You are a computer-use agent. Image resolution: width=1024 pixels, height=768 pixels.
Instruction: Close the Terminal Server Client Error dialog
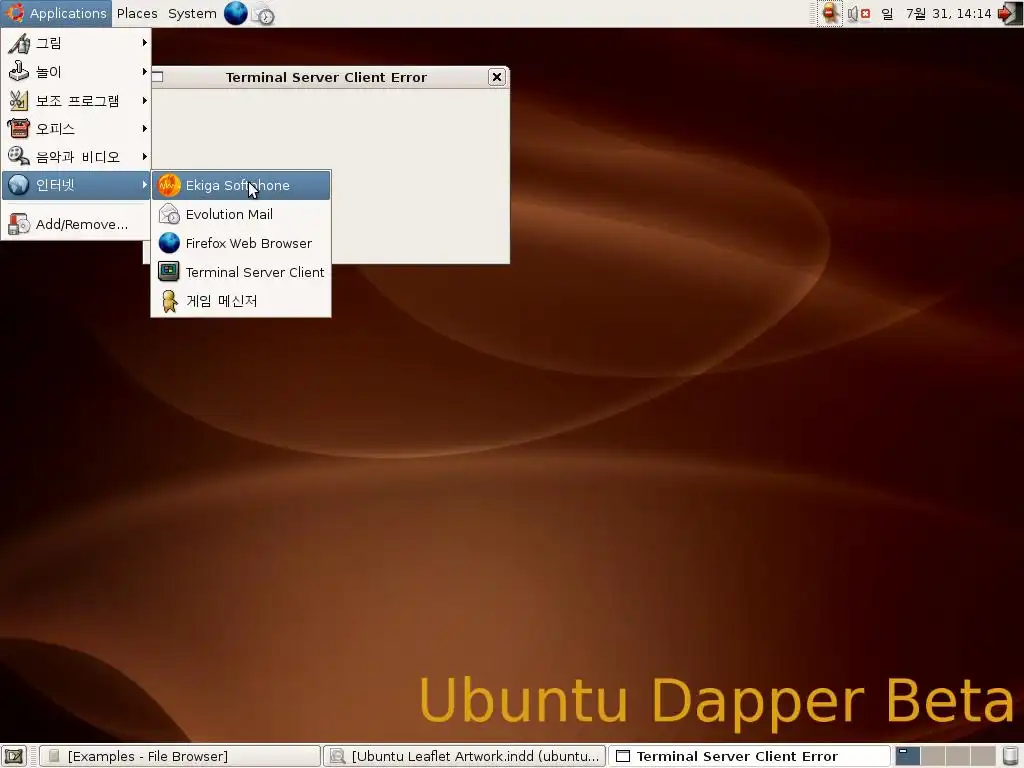point(497,77)
